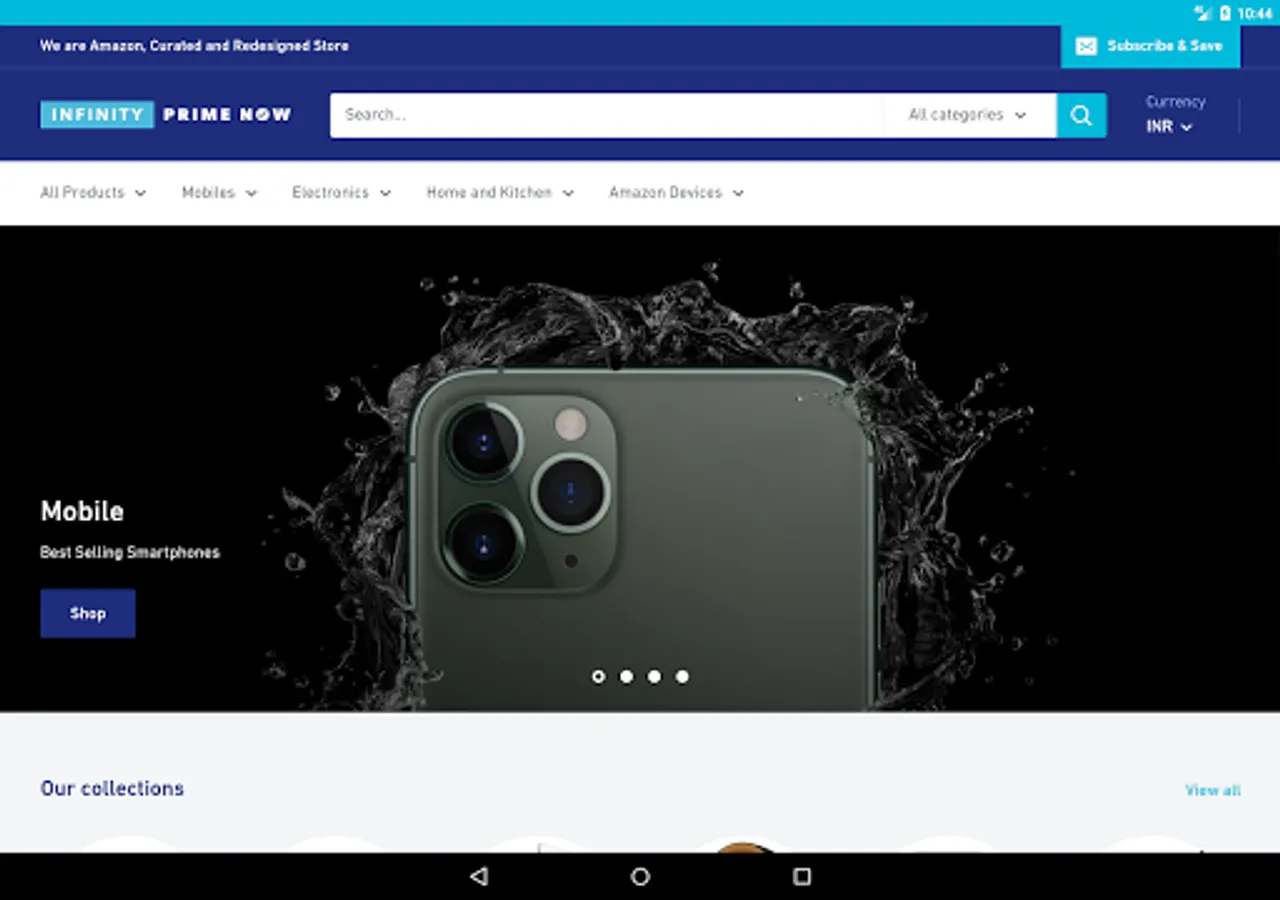Click the Mobile banner title
The image size is (1280, 900).
pos(82,511)
